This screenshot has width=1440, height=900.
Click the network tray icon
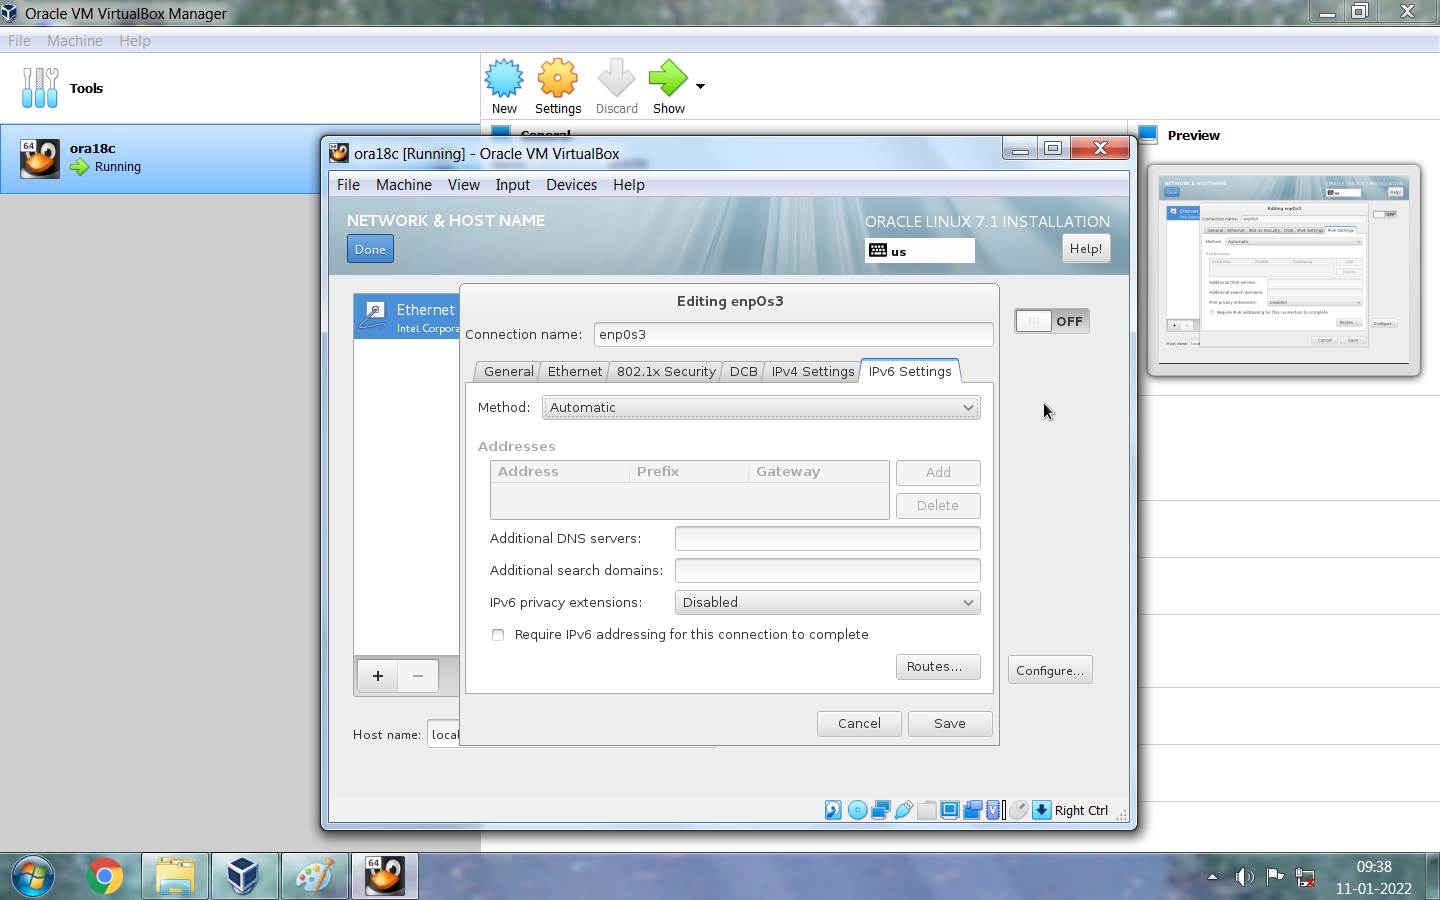[x=1305, y=877]
